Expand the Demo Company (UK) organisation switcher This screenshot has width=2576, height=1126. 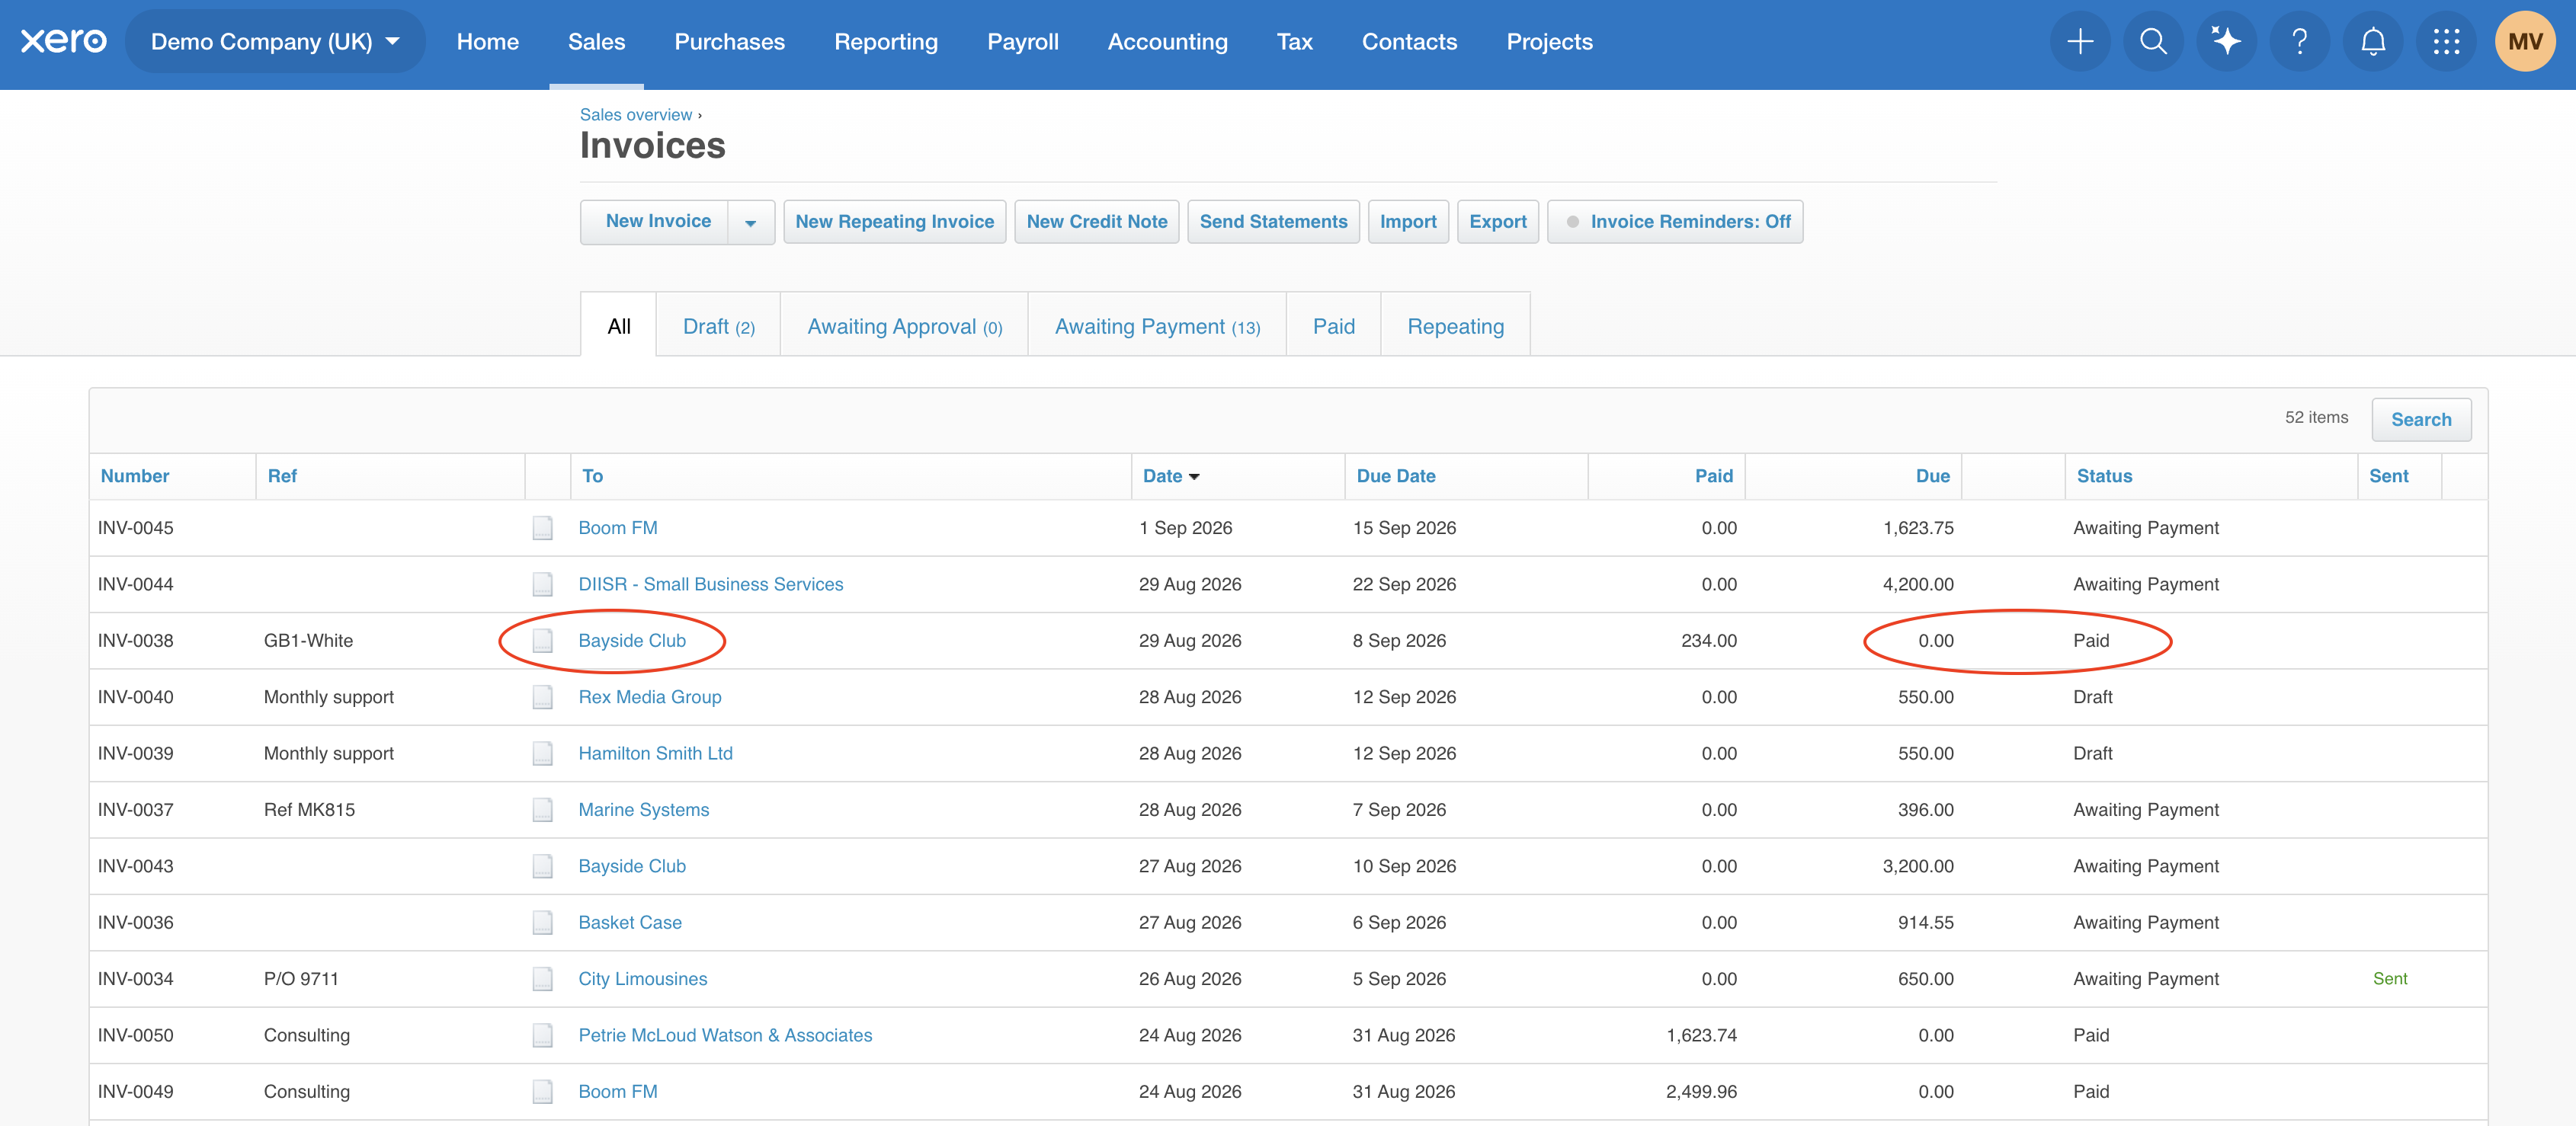275,41
